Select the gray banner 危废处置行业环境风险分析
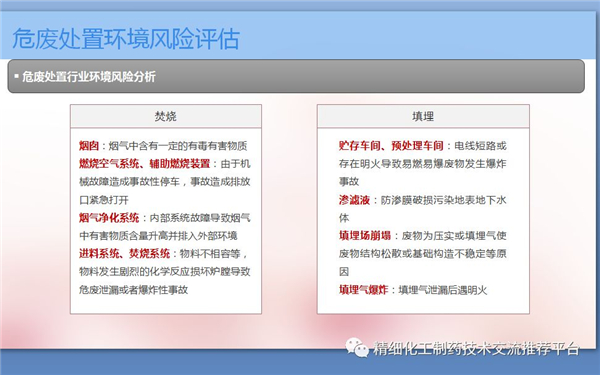Viewport: 600px width, 375px height. (296, 76)
